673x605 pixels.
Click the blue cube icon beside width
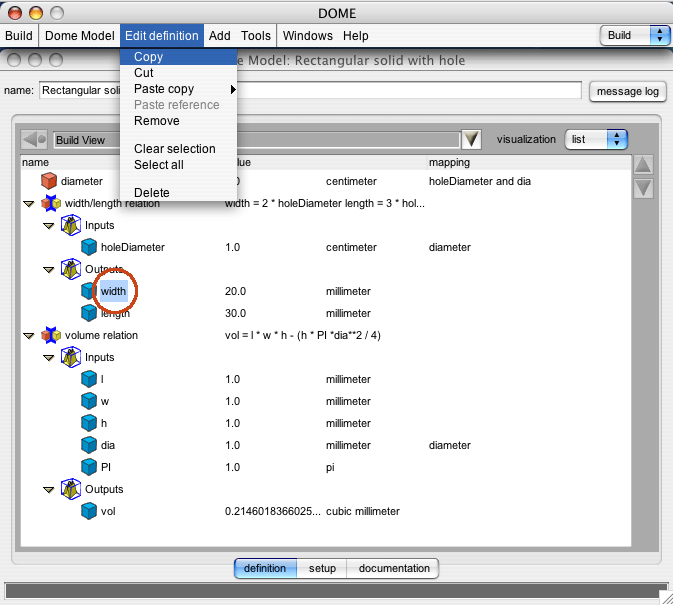click(x=87, y=291)
